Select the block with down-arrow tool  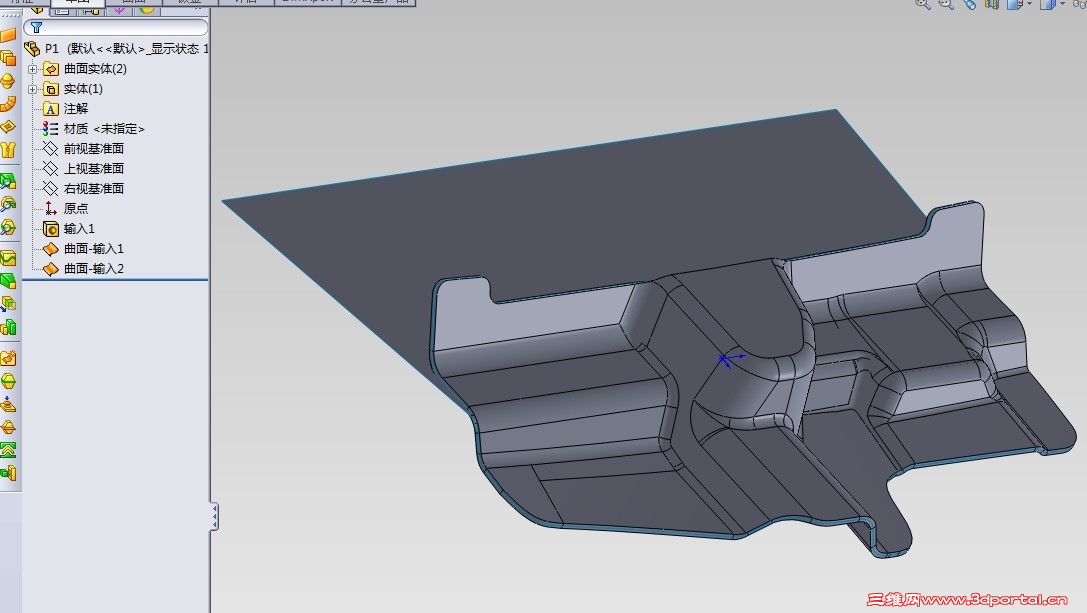8,404
